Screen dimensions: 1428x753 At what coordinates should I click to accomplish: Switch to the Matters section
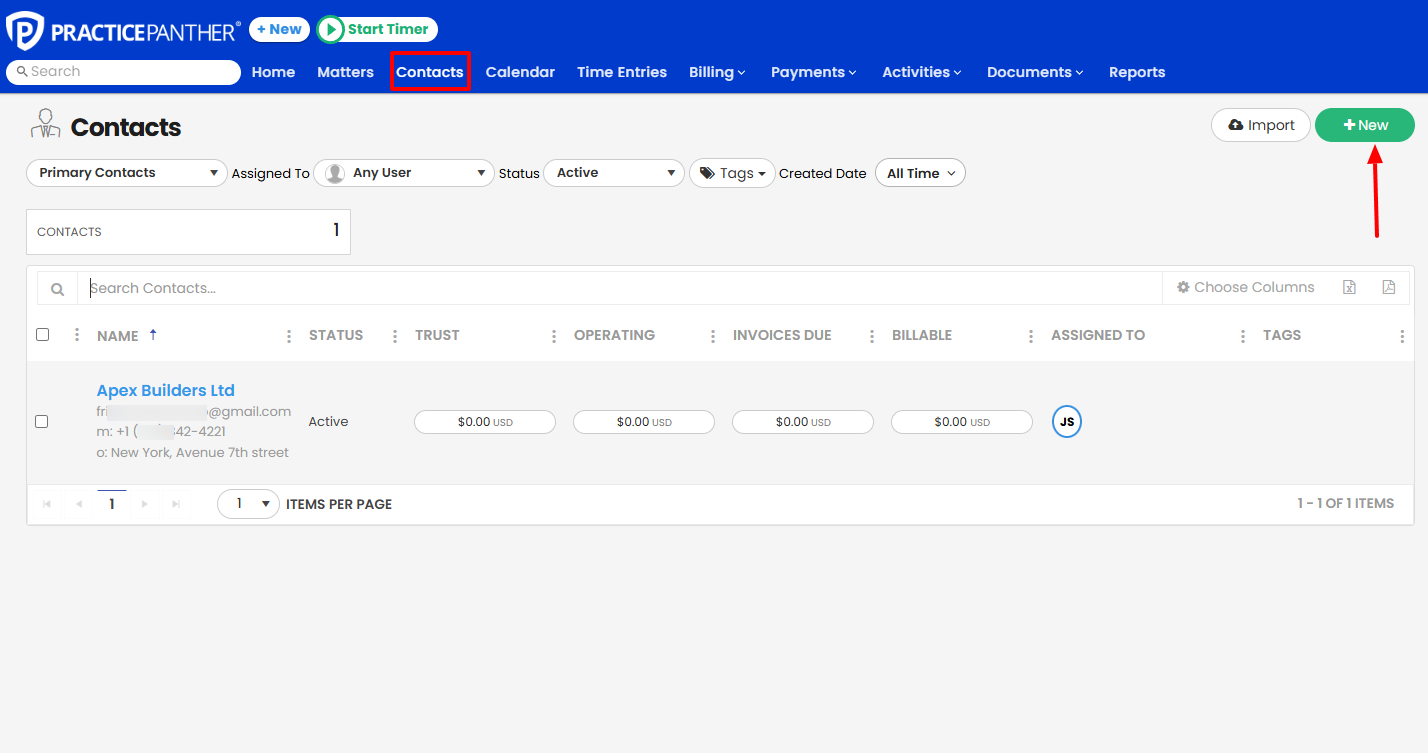click(x=345, y=71)
